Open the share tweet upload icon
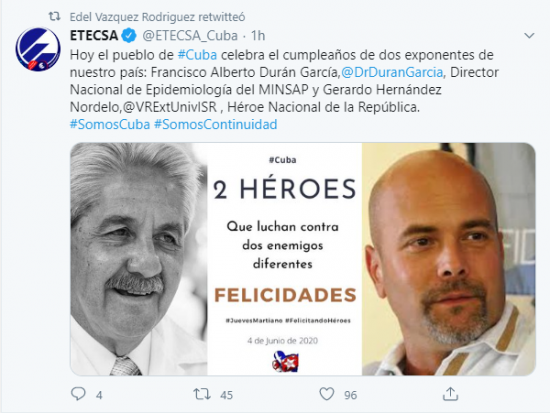The height and width of the screenshot is (413, 550). [x=450, y=394]
